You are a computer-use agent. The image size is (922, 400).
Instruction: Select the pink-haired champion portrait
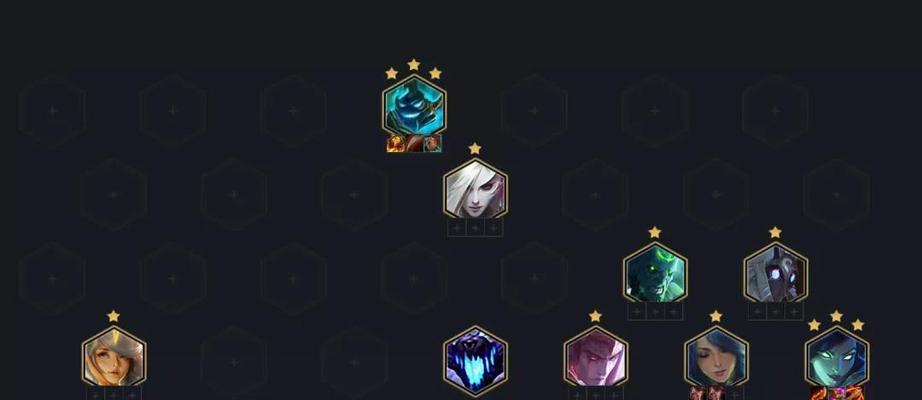click(x=596, y=358)
